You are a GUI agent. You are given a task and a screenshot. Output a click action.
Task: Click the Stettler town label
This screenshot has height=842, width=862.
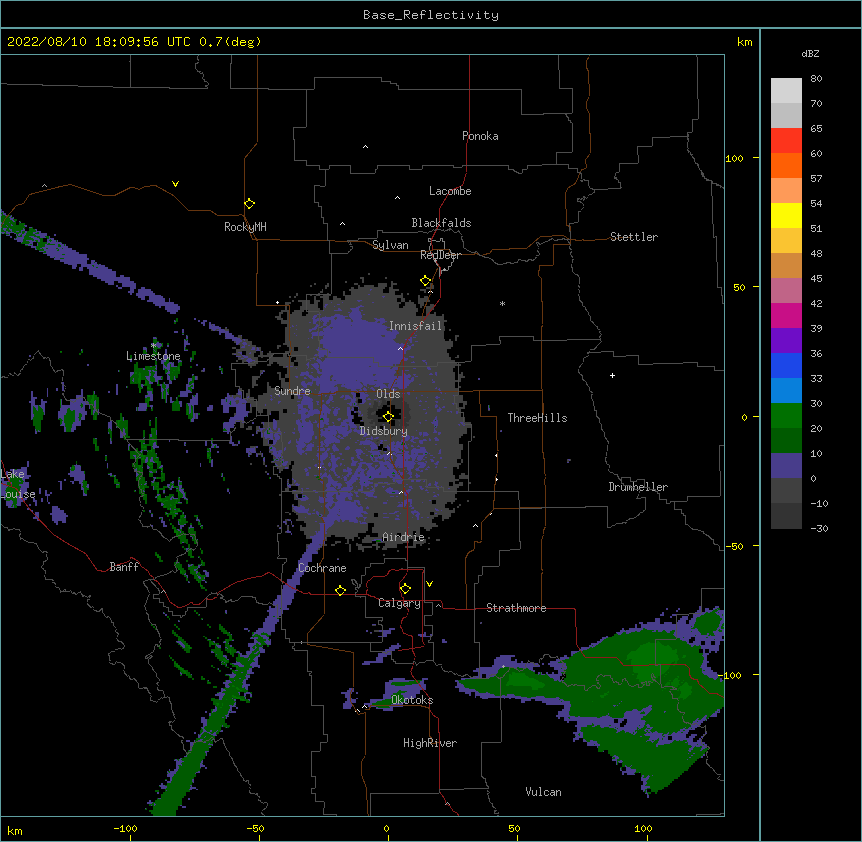coord(634,237)
